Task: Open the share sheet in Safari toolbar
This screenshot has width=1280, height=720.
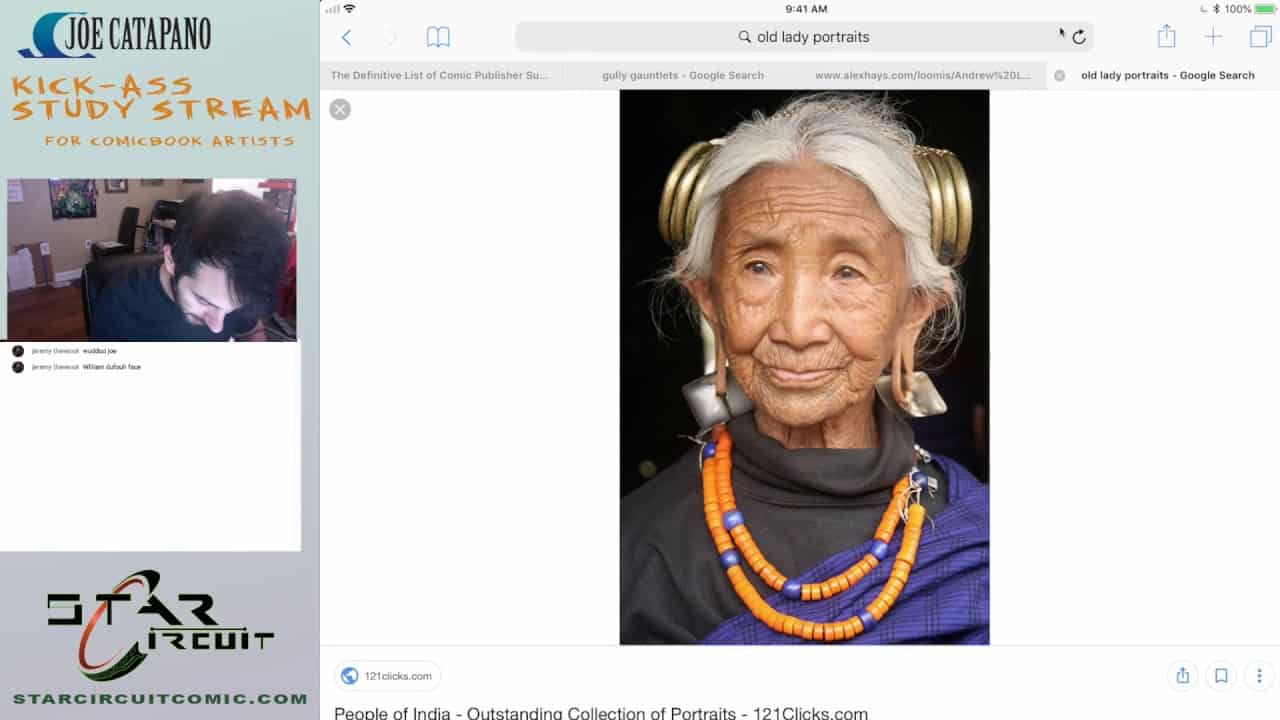Action: [x=1166, y=37]
